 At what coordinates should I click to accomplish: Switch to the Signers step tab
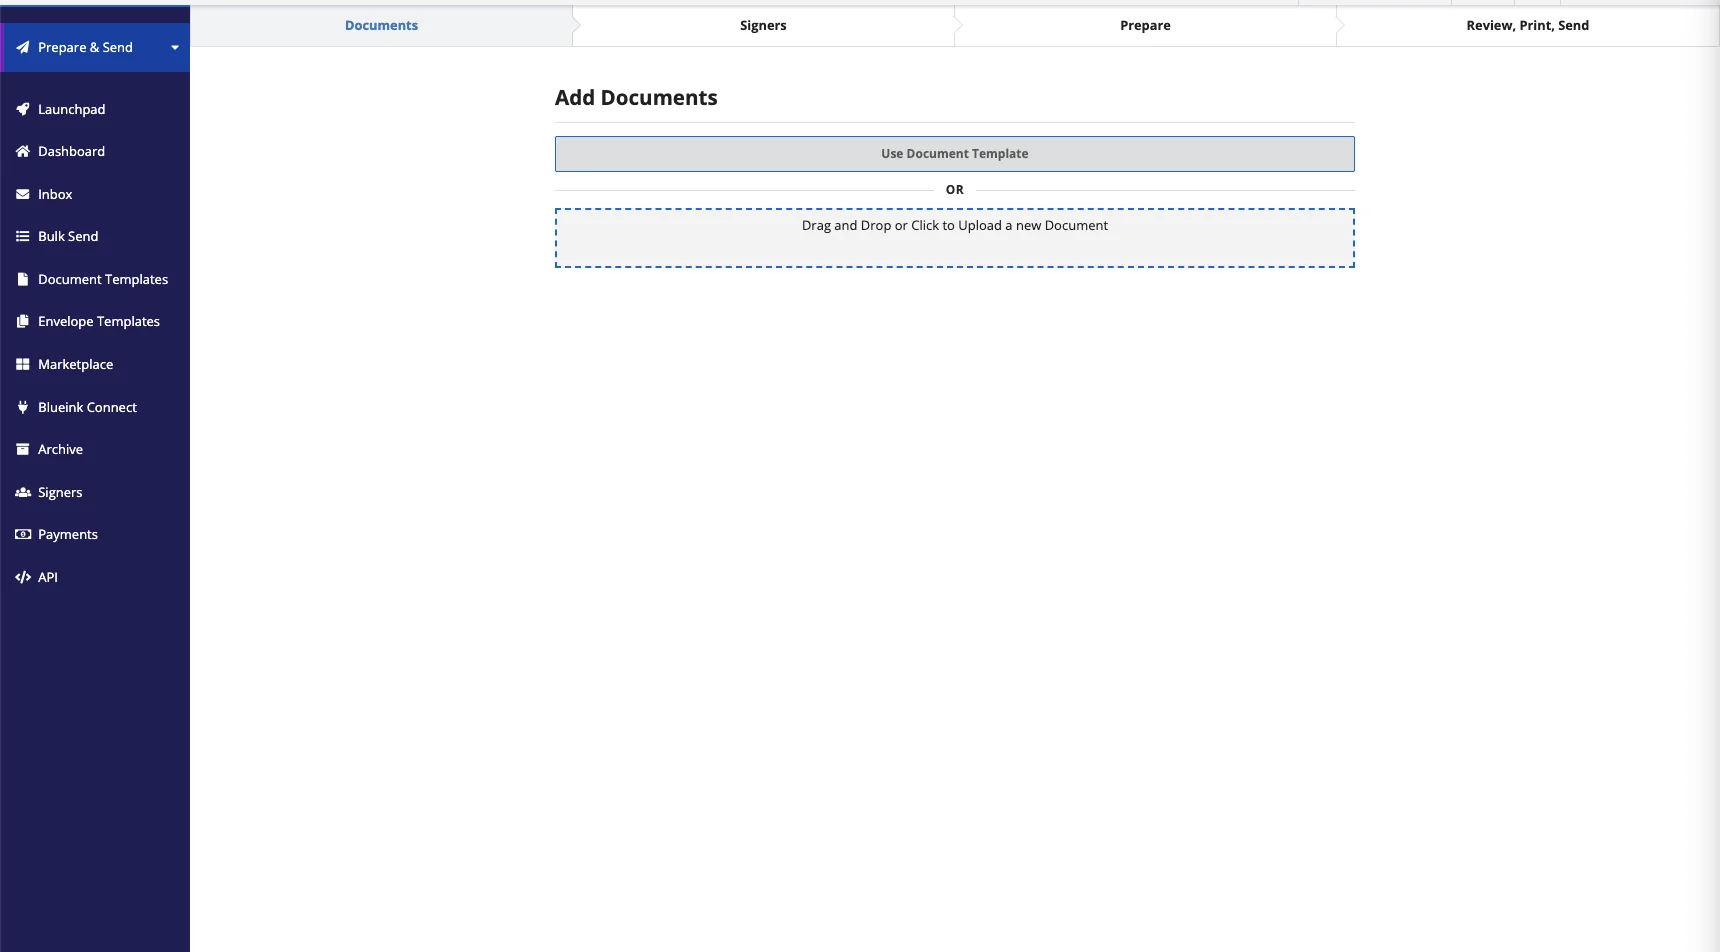pos(763,26)
